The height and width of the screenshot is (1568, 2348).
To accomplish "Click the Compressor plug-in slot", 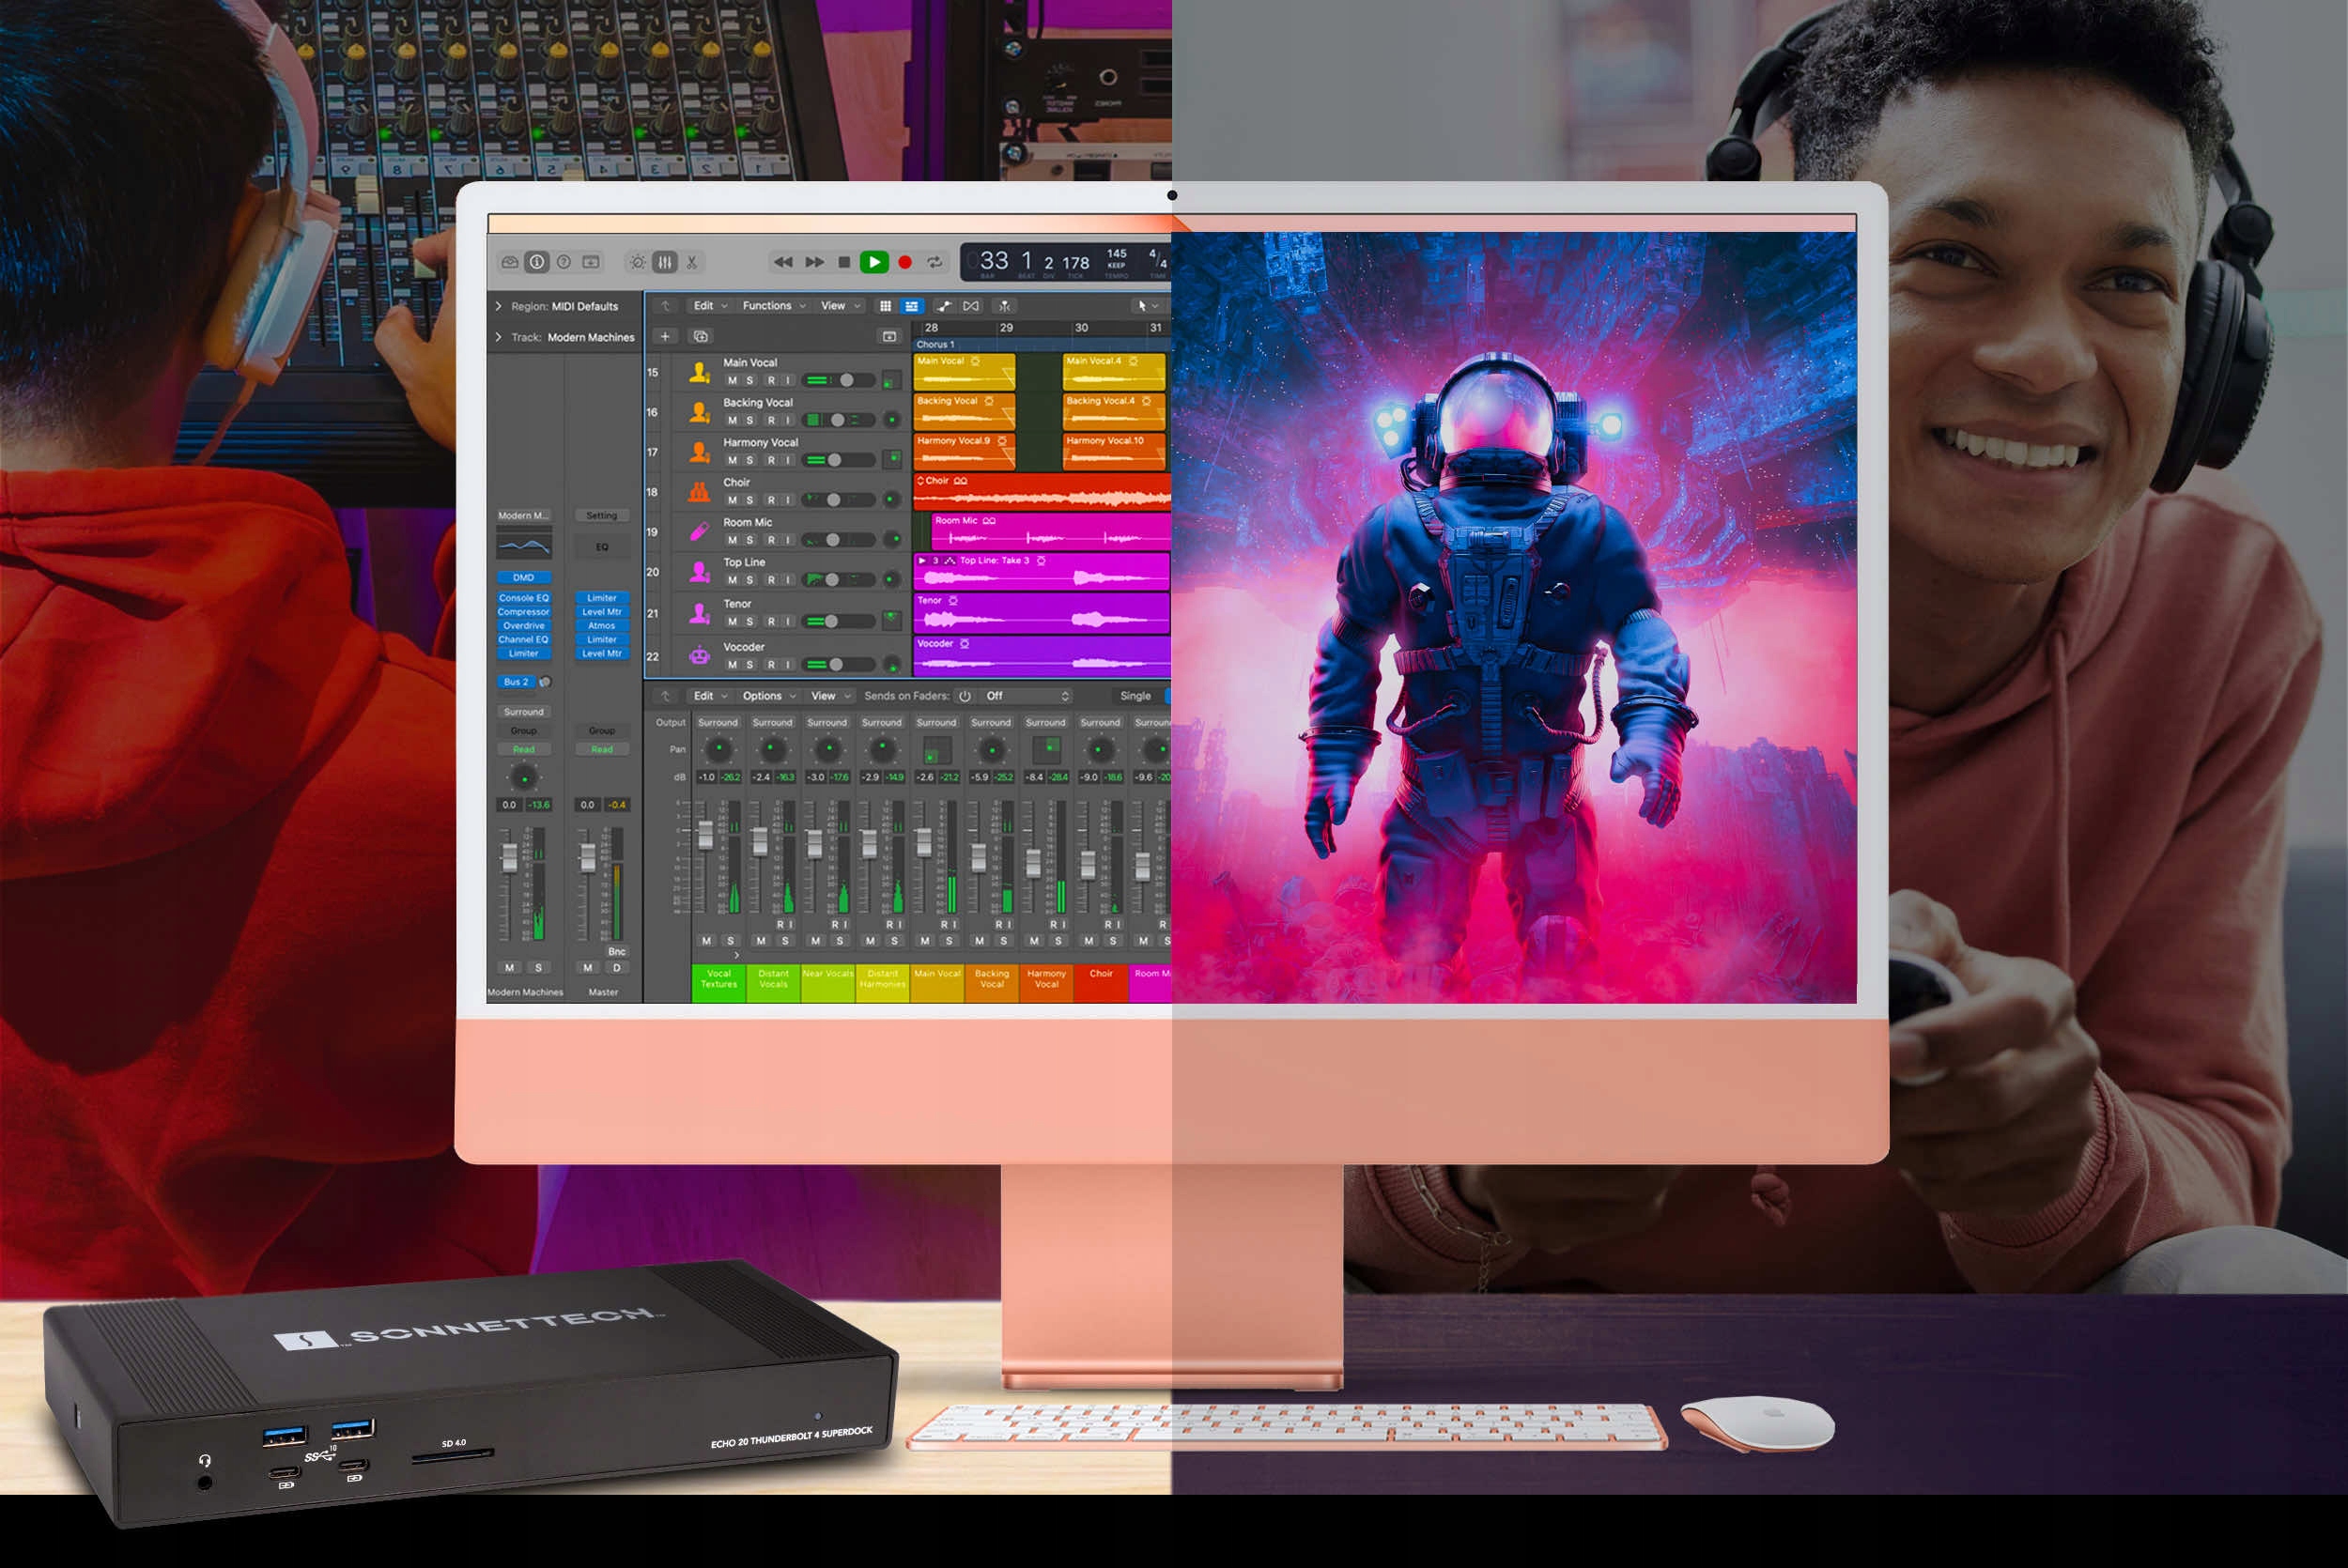I will pos(523,612).
